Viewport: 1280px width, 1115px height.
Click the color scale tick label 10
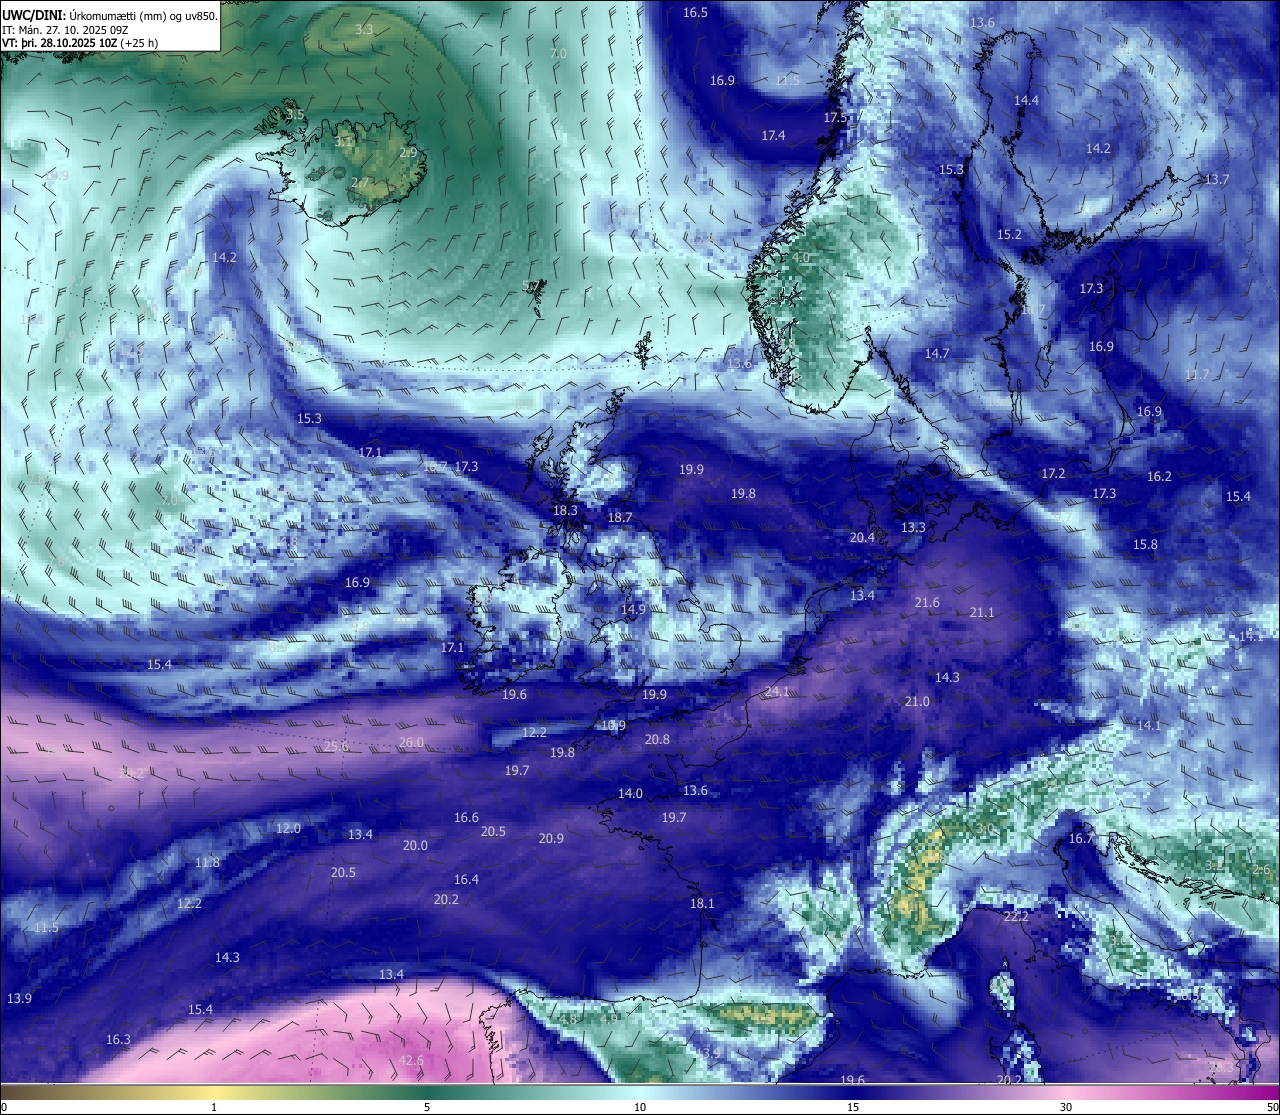(640, 1107)
